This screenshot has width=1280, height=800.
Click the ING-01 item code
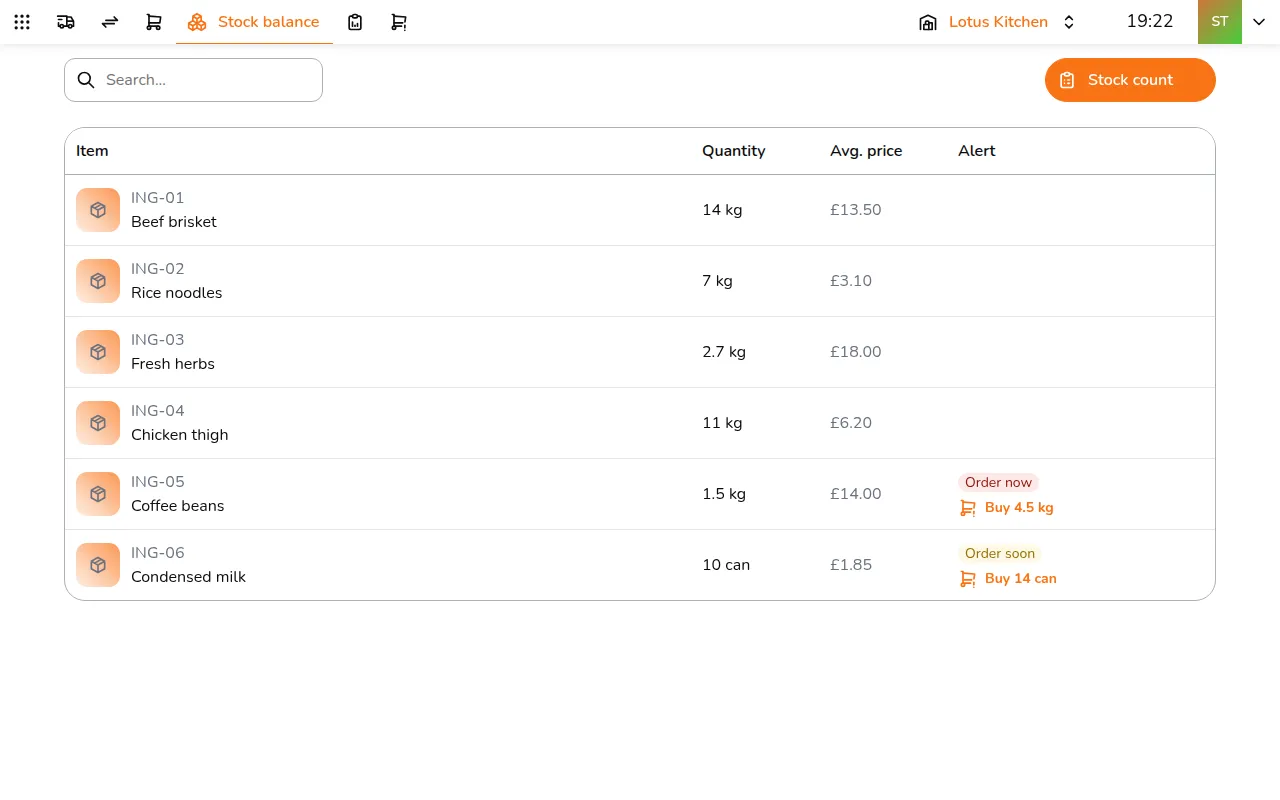[158, 198]
